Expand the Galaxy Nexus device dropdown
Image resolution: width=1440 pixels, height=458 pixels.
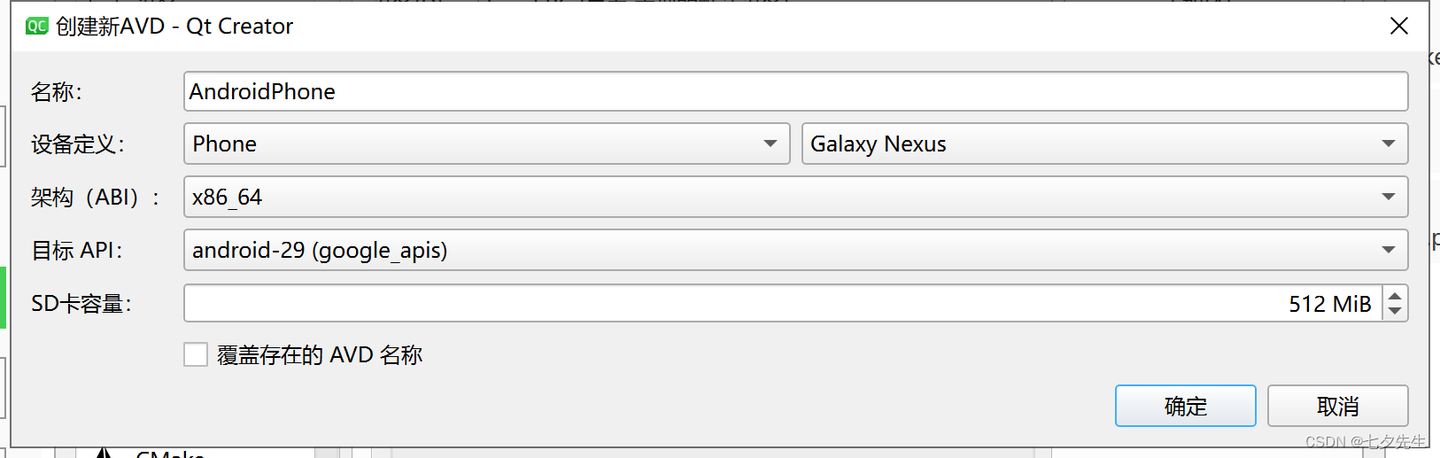coord(1104,144)
